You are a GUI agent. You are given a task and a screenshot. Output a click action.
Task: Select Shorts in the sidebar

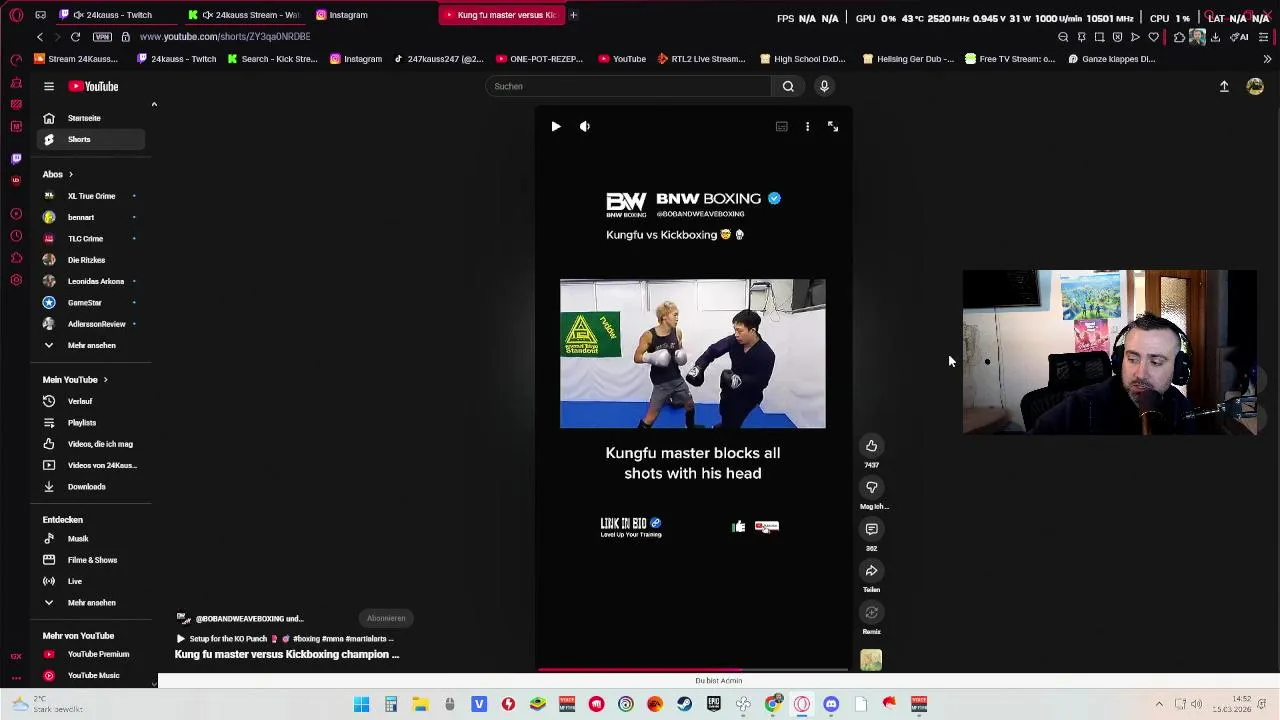coord(92,139)
